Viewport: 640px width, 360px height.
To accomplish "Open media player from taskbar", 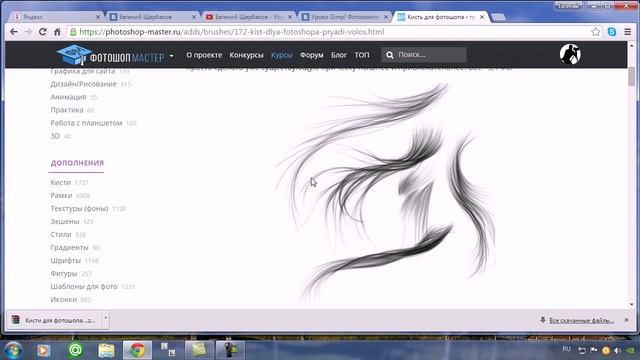I will point(44,350).
